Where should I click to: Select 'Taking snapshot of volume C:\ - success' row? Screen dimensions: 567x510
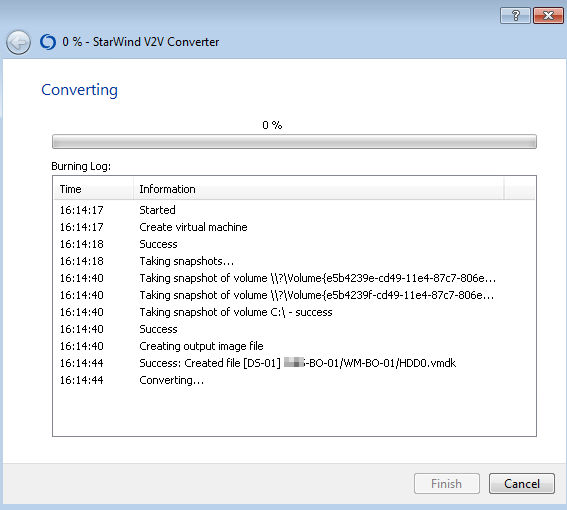pos(294,312)
